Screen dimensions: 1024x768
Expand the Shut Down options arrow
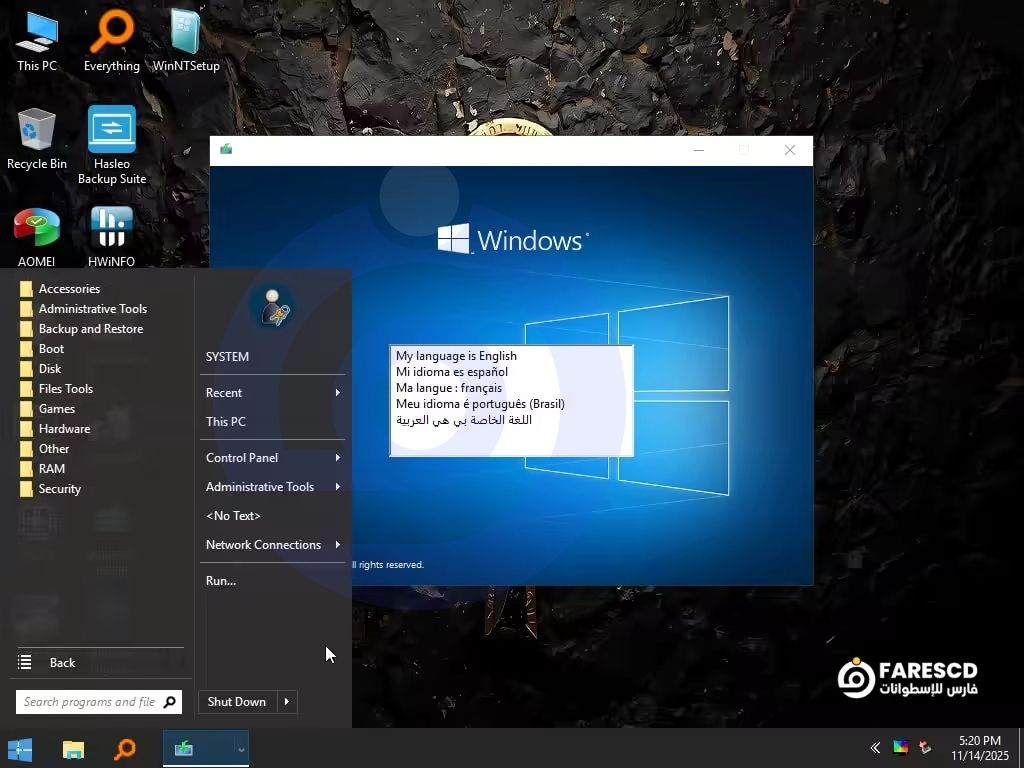point(286,701)
